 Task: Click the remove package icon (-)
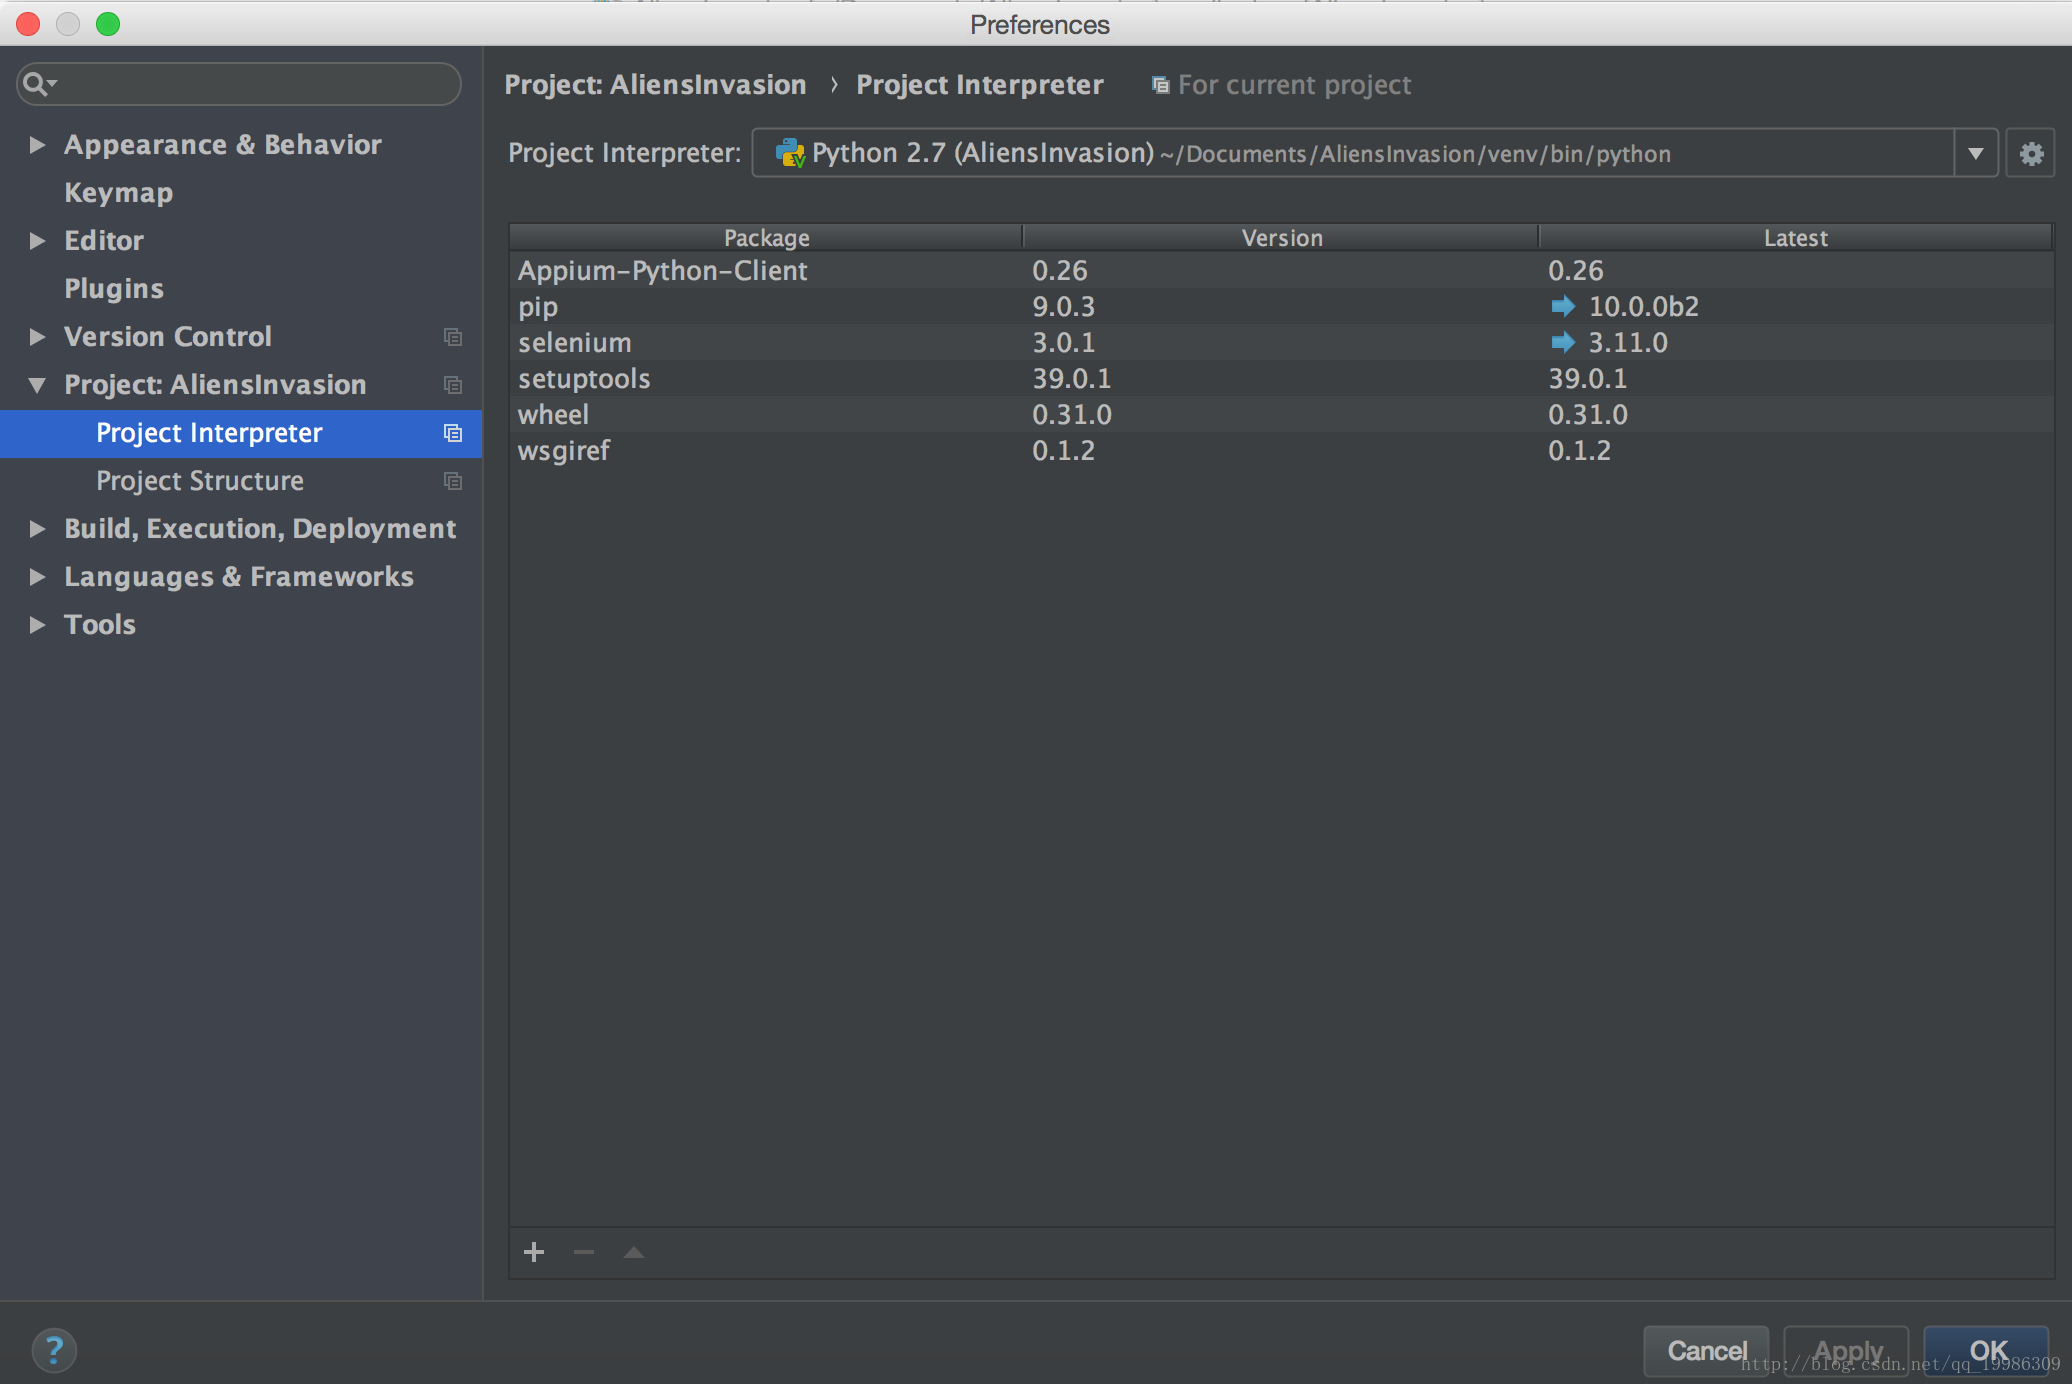point(584,1251)
